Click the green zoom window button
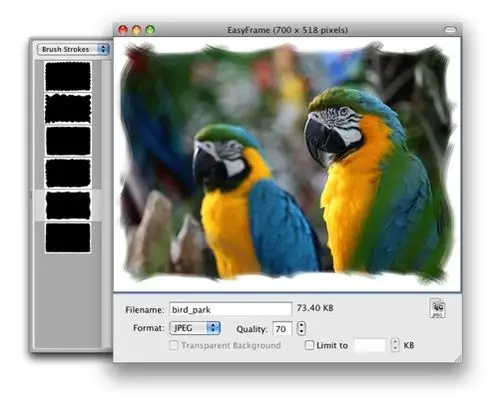Viewport: 499px width, 406px height. point(150,30)
